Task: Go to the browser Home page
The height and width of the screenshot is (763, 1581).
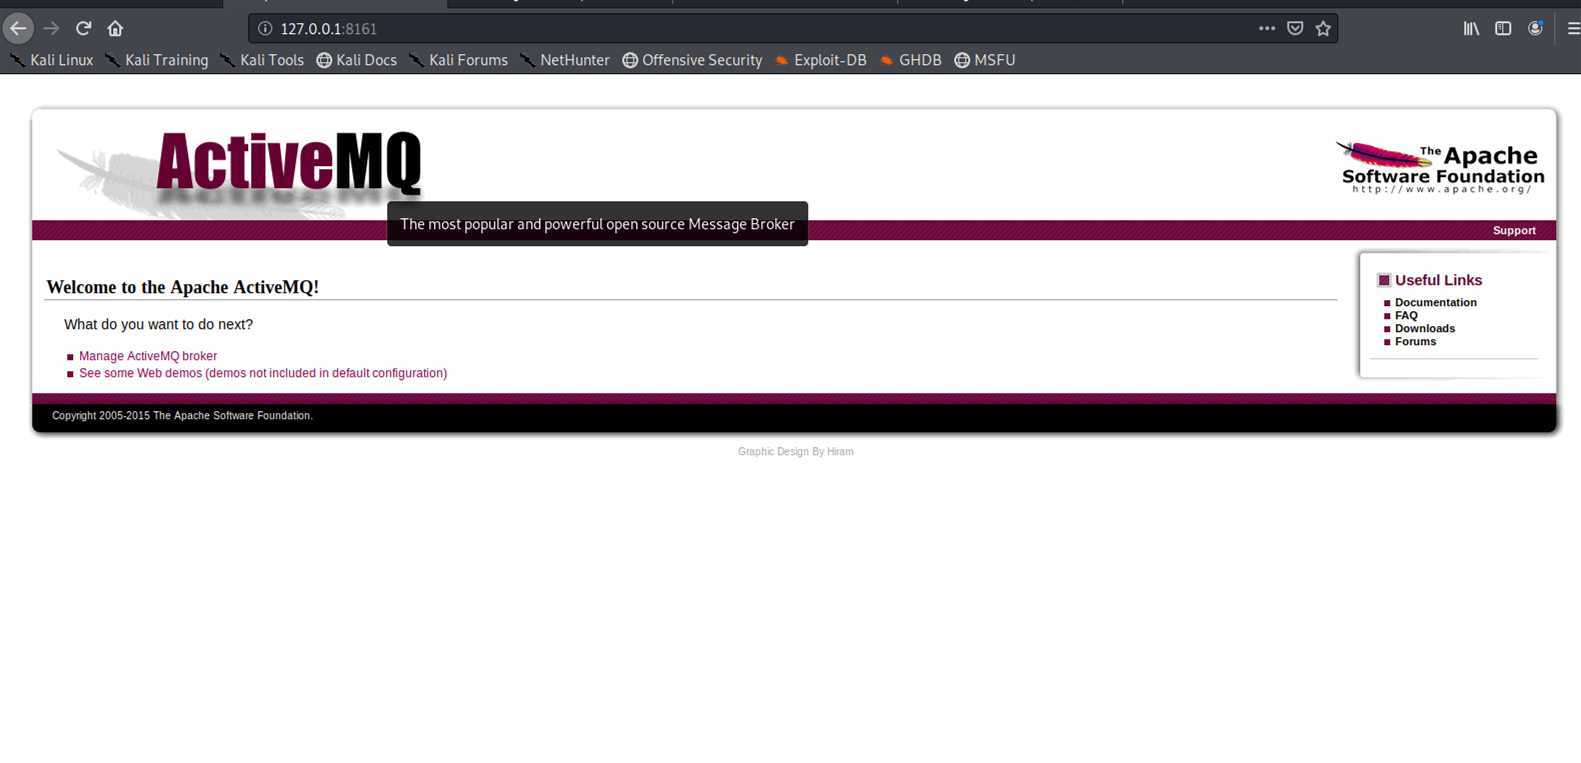Action: pos(115,28)
